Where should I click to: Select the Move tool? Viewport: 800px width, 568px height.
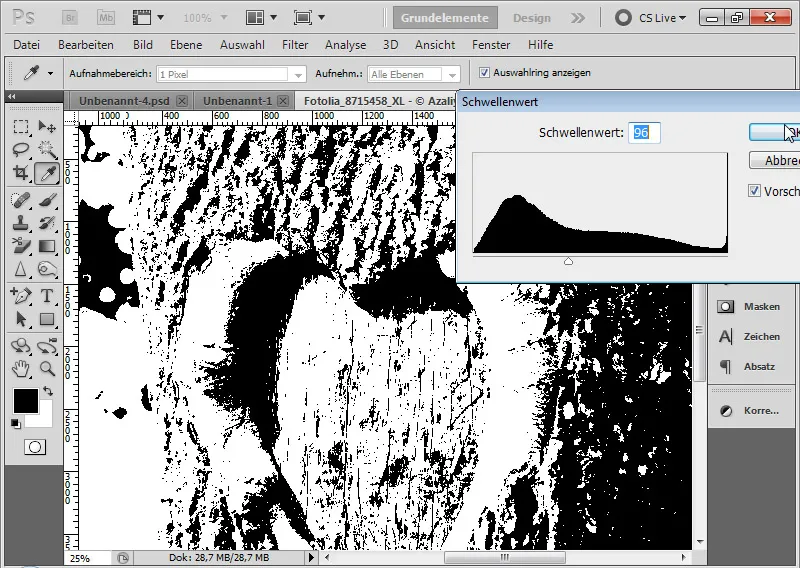tap(47, 126)
